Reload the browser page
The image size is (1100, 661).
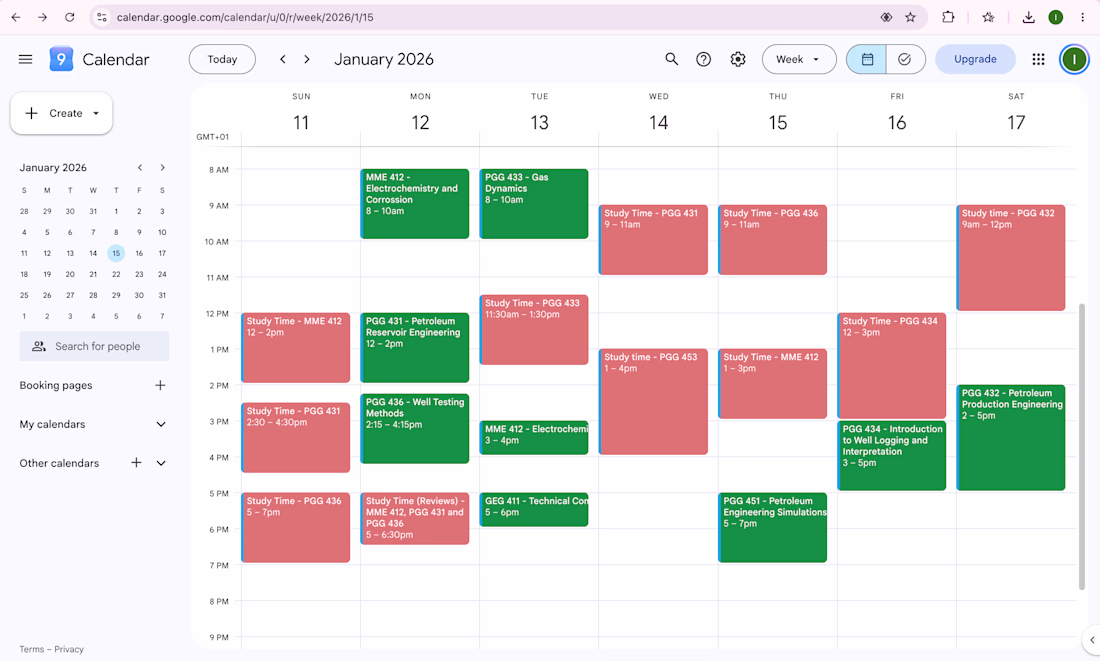tap(69, 18)
